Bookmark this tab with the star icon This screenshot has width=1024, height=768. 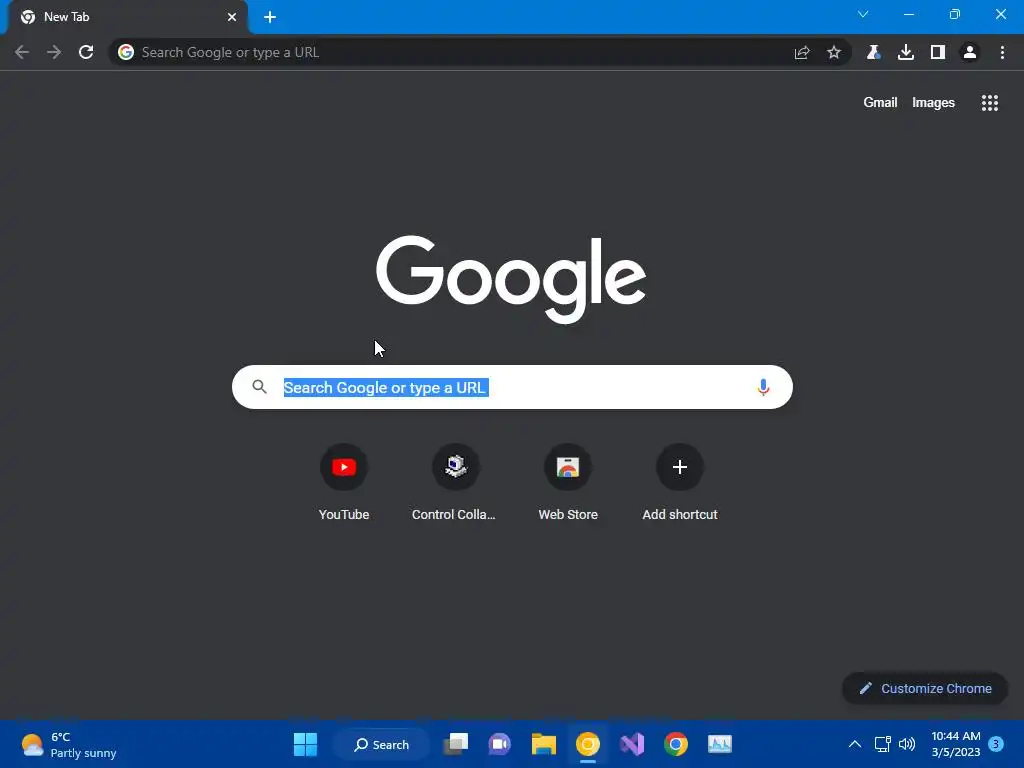click(x=834, y=52)
